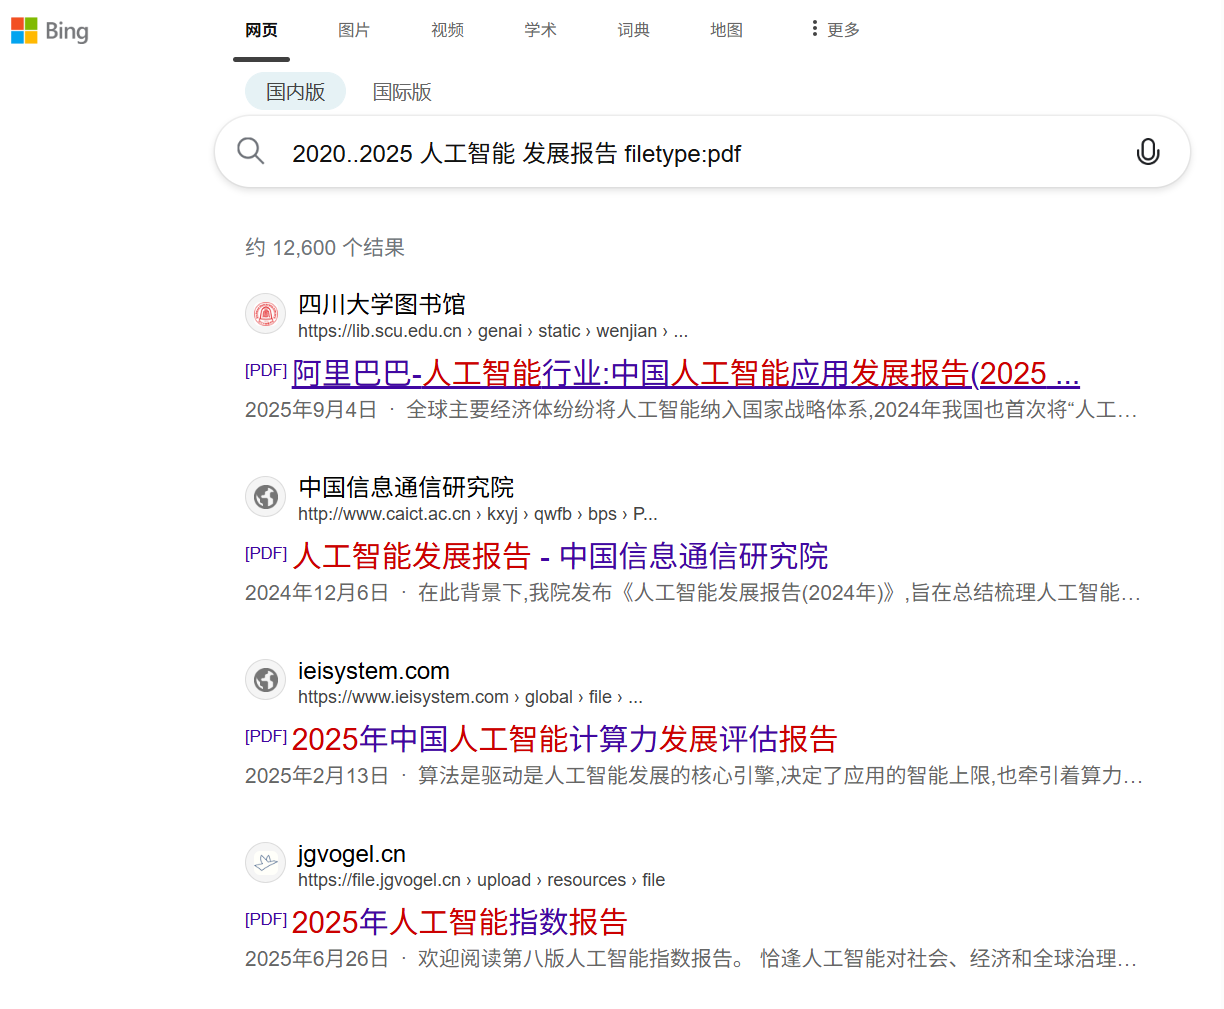Image resolution: width=1224 pixels, height=1009 pixels.
Task: Click the [PDF] tag of 阿里巴巴 result
Action: coord(266,370)
